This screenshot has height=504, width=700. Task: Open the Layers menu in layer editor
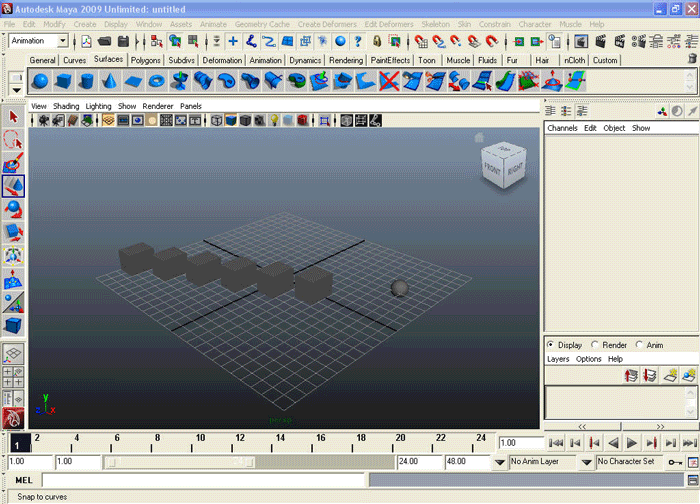558,358
